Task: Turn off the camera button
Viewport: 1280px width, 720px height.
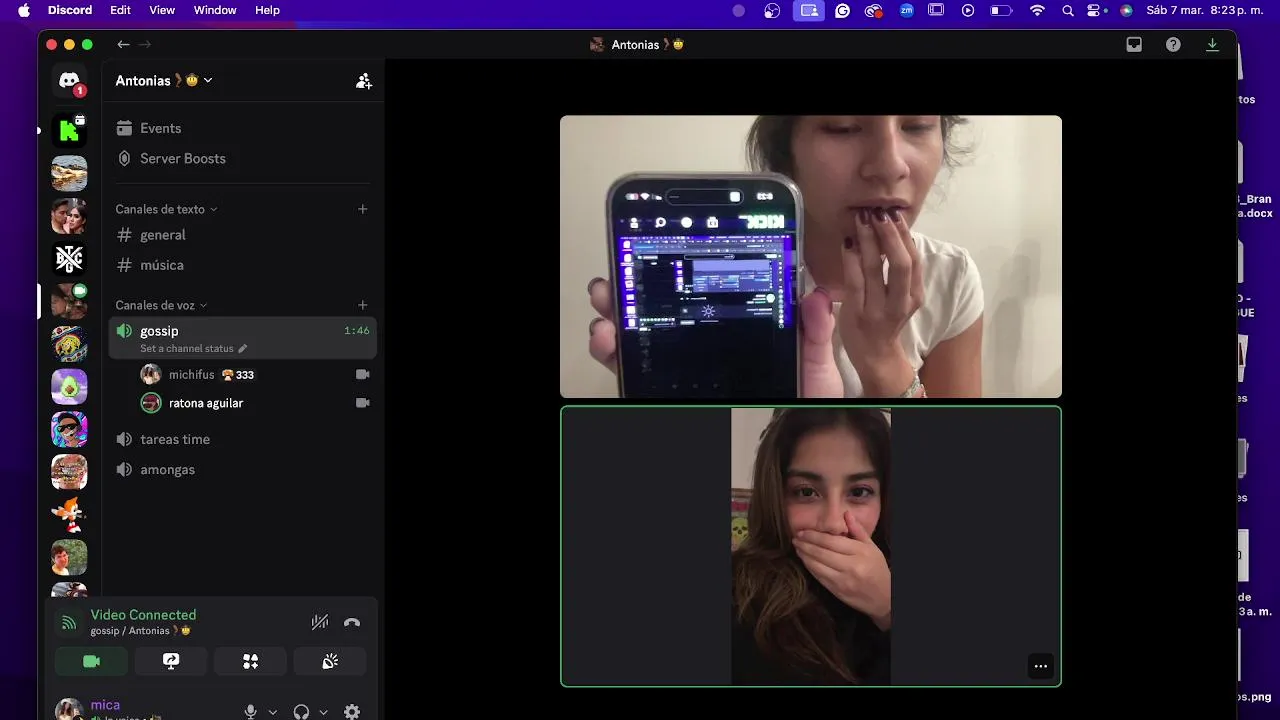Action: 92,661
